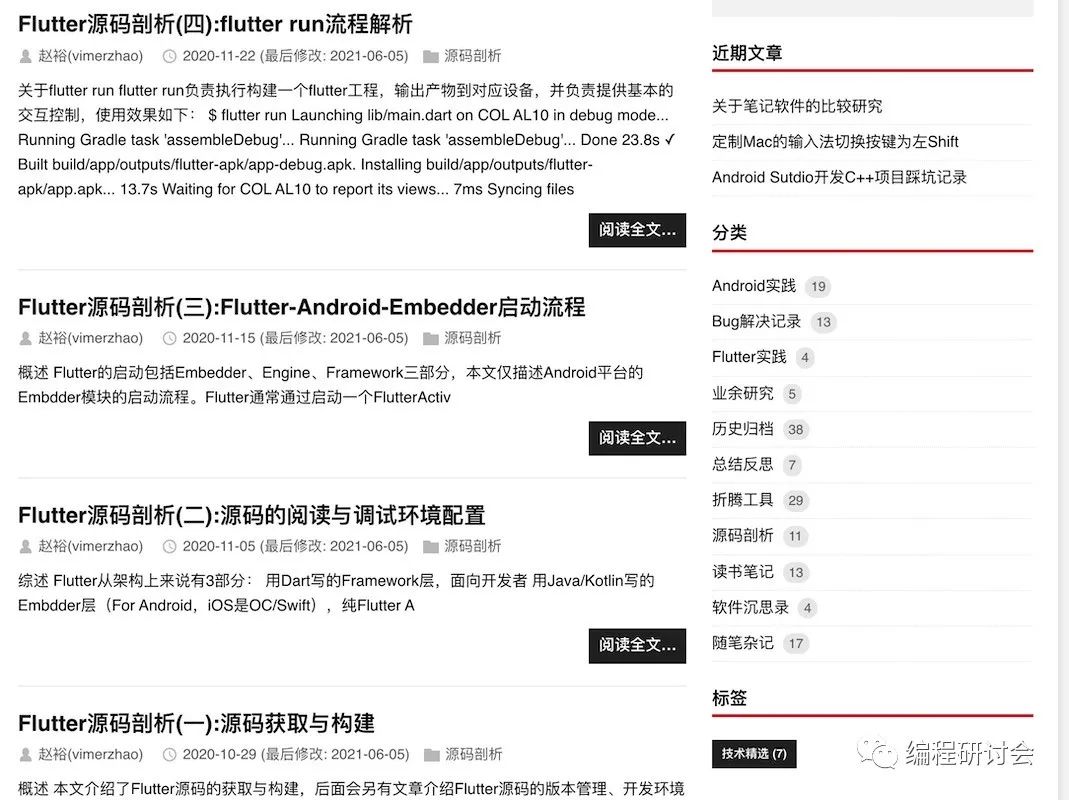Open author 赵裕(vimerzhao) on 2020-11-15 post
1069x800 pixels.
pyautogui.click(x=91, y=338)
